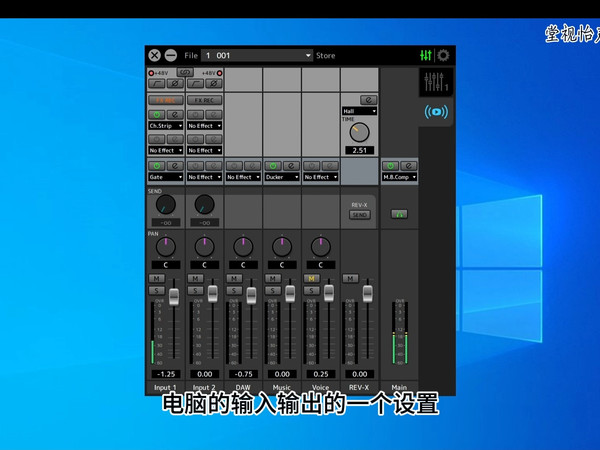Mute the Input 1 channel
This screenshot has width=600, height=450.
(x=157, y=278)
